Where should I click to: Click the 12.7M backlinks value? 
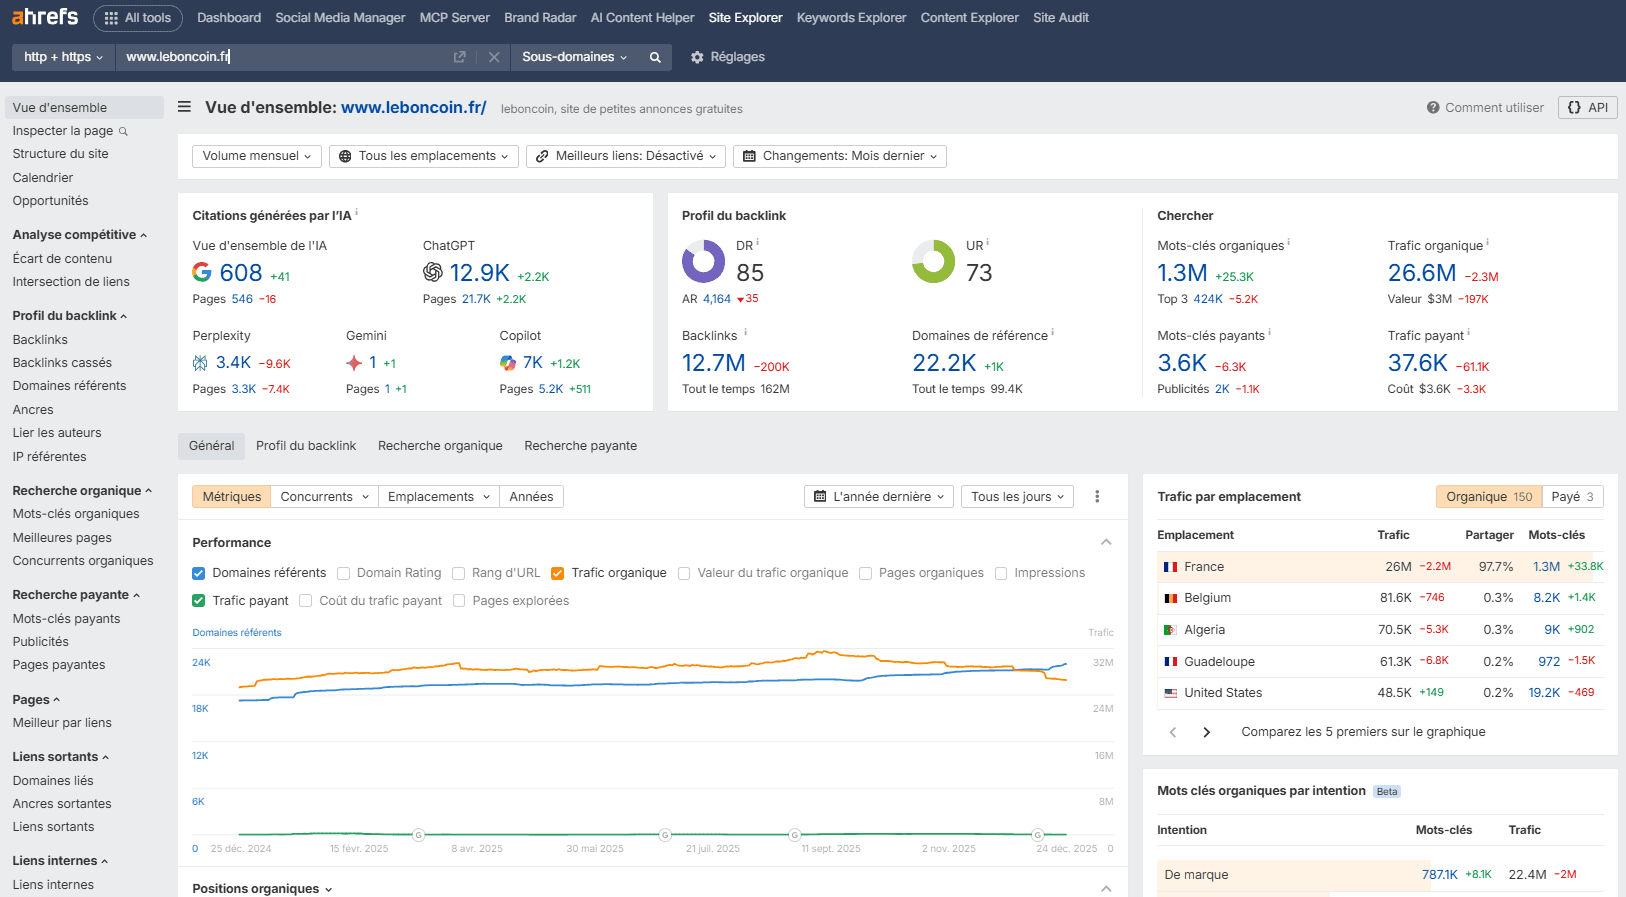pyautogui.click(x=714, y=363)
